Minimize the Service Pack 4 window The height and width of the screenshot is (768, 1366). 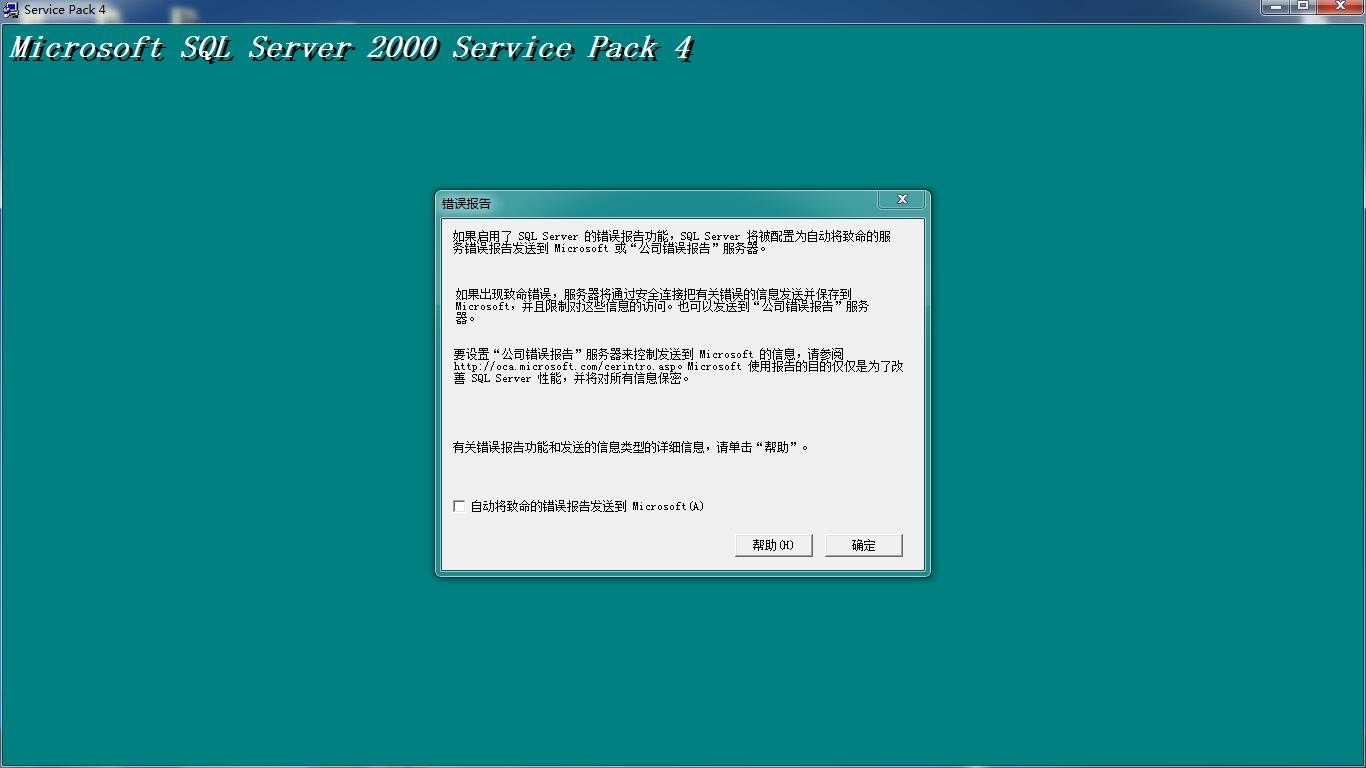pyautogui.click(x=1277, y=7)
